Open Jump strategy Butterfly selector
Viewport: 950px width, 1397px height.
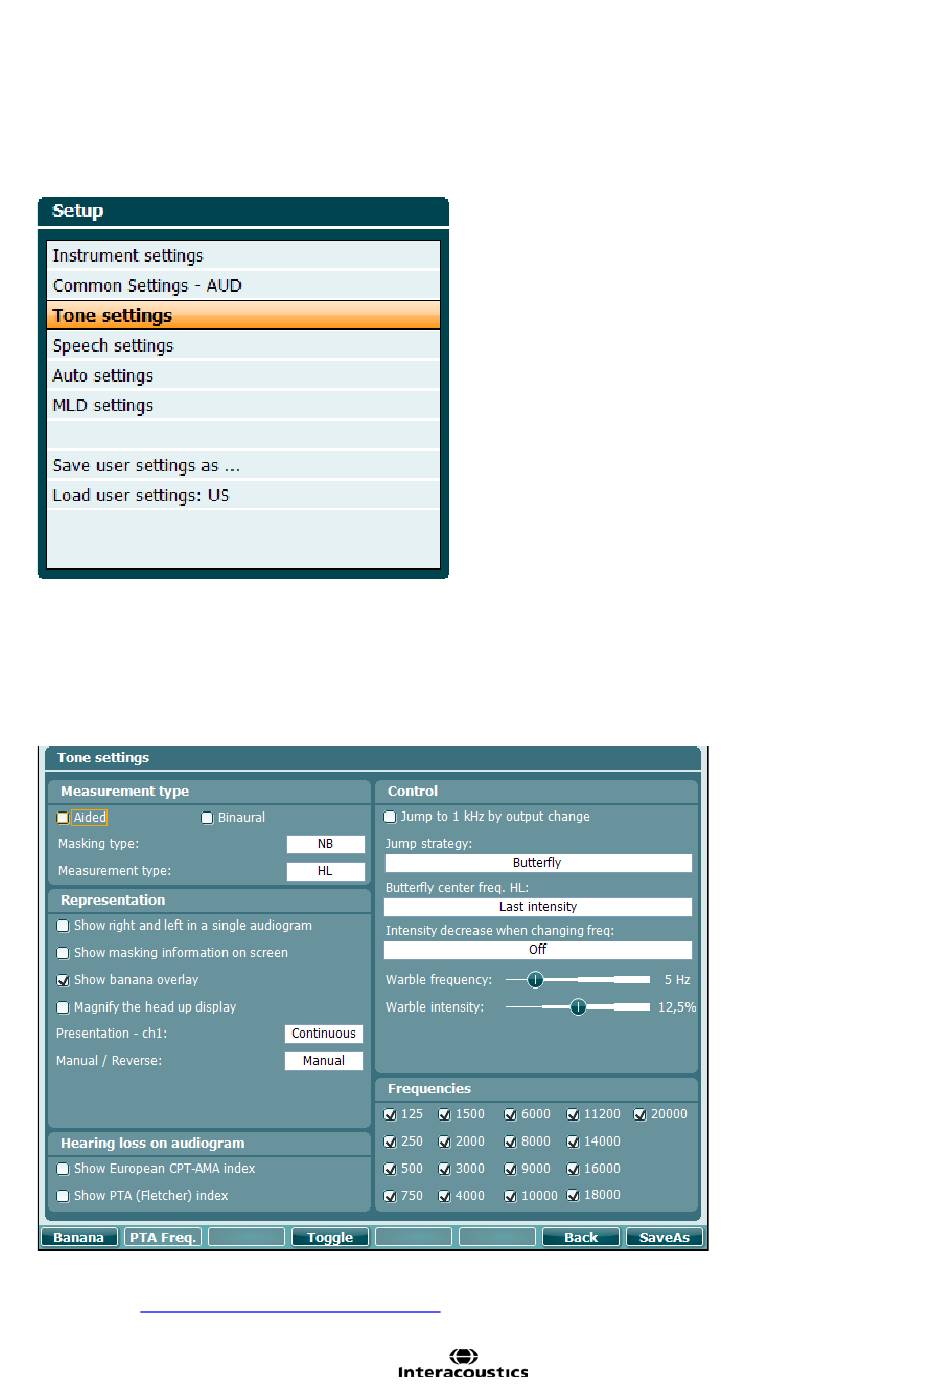click(538, 863)
